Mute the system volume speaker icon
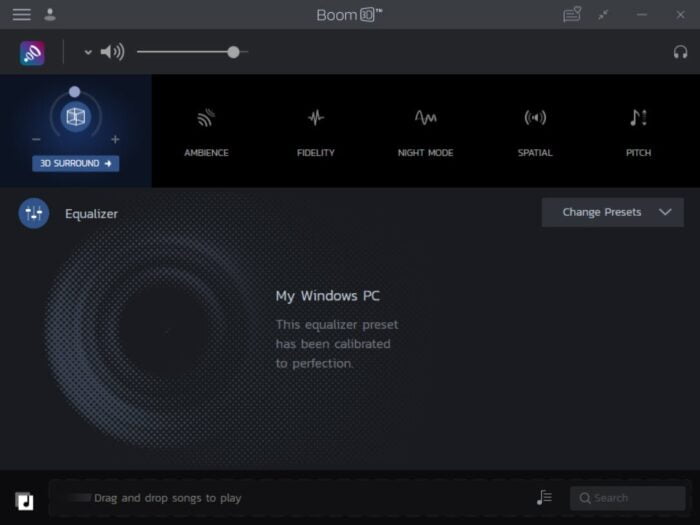The height and width of the screenshot is (525, 700). point(112,52)
